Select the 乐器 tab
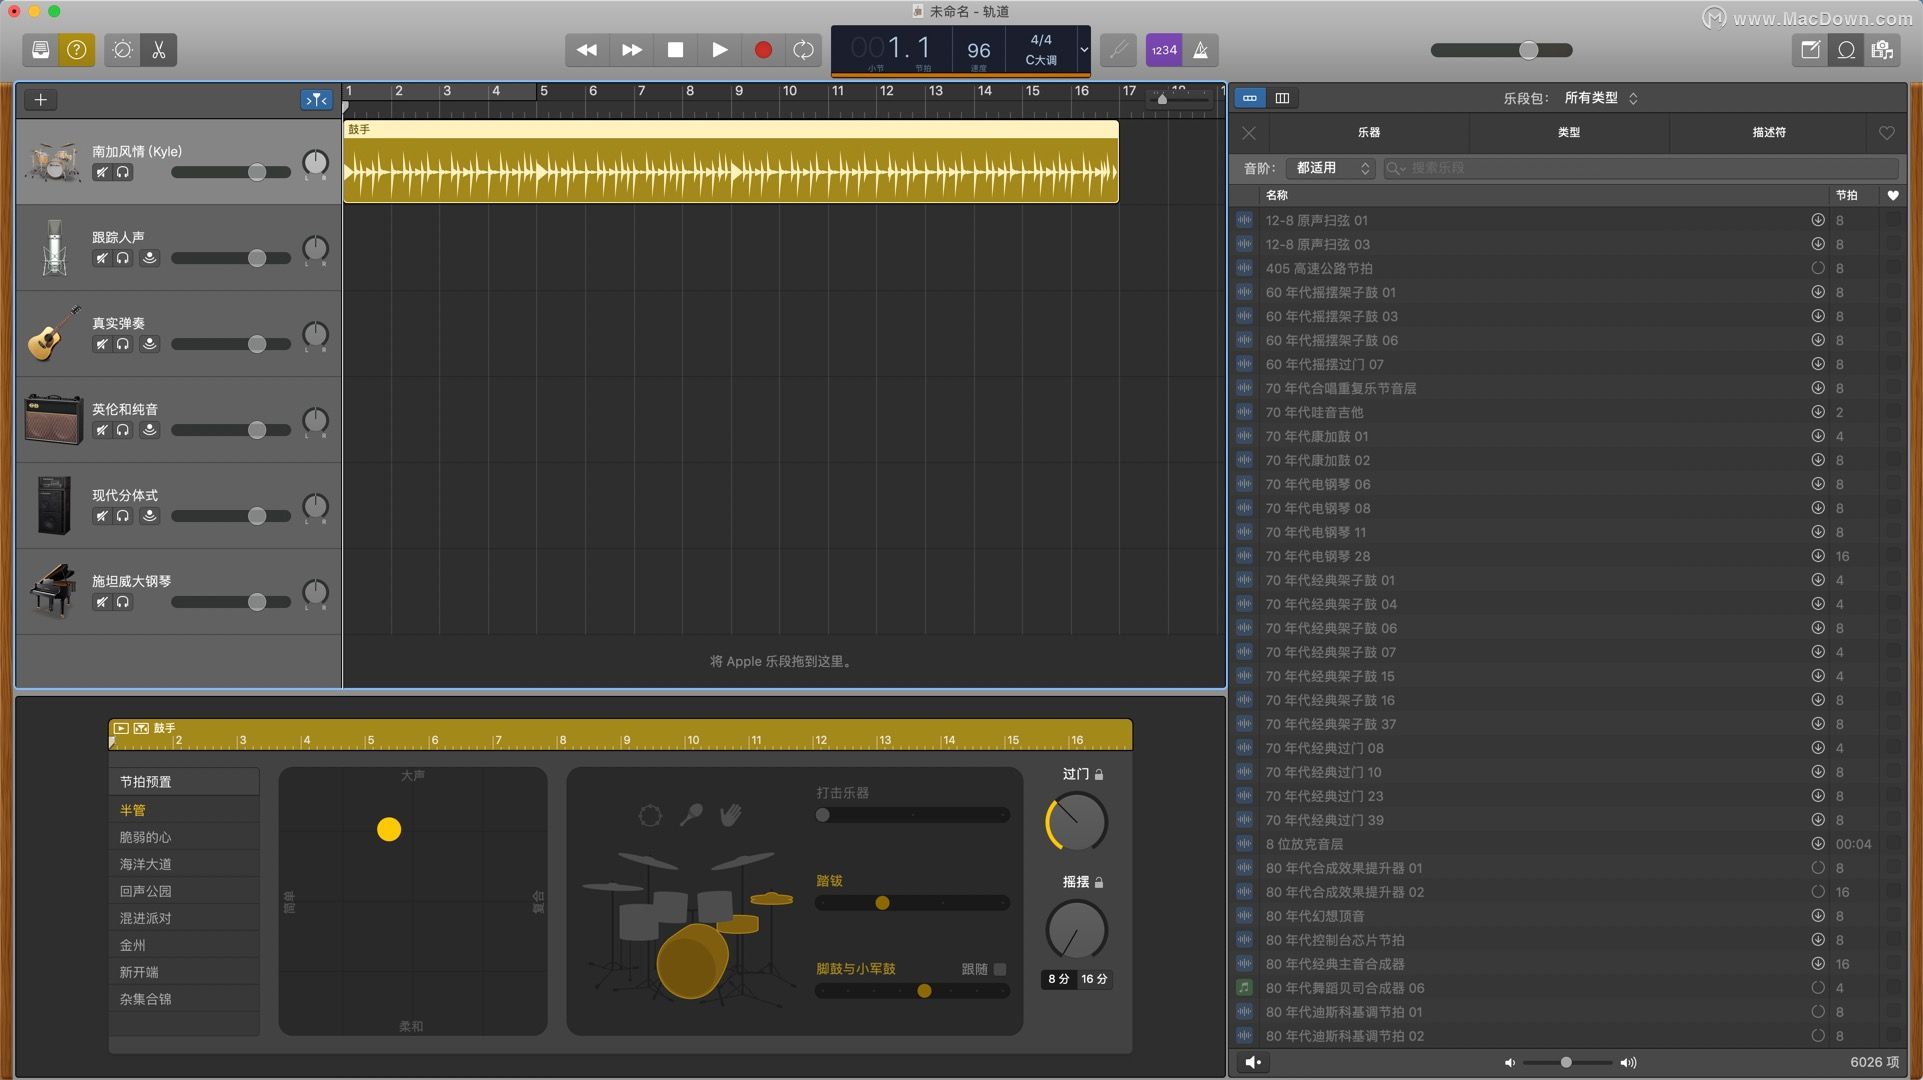The width and height of the screenshot is (1923, 1080). tap(1369, 132)
